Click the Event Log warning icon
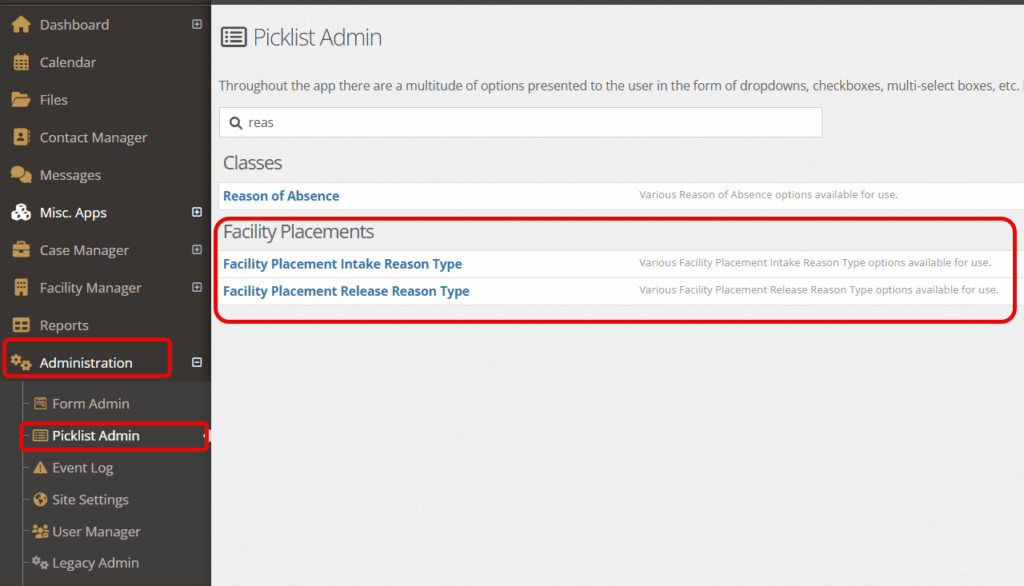Screen dimensions: 1024x586 tap(40, 468)
